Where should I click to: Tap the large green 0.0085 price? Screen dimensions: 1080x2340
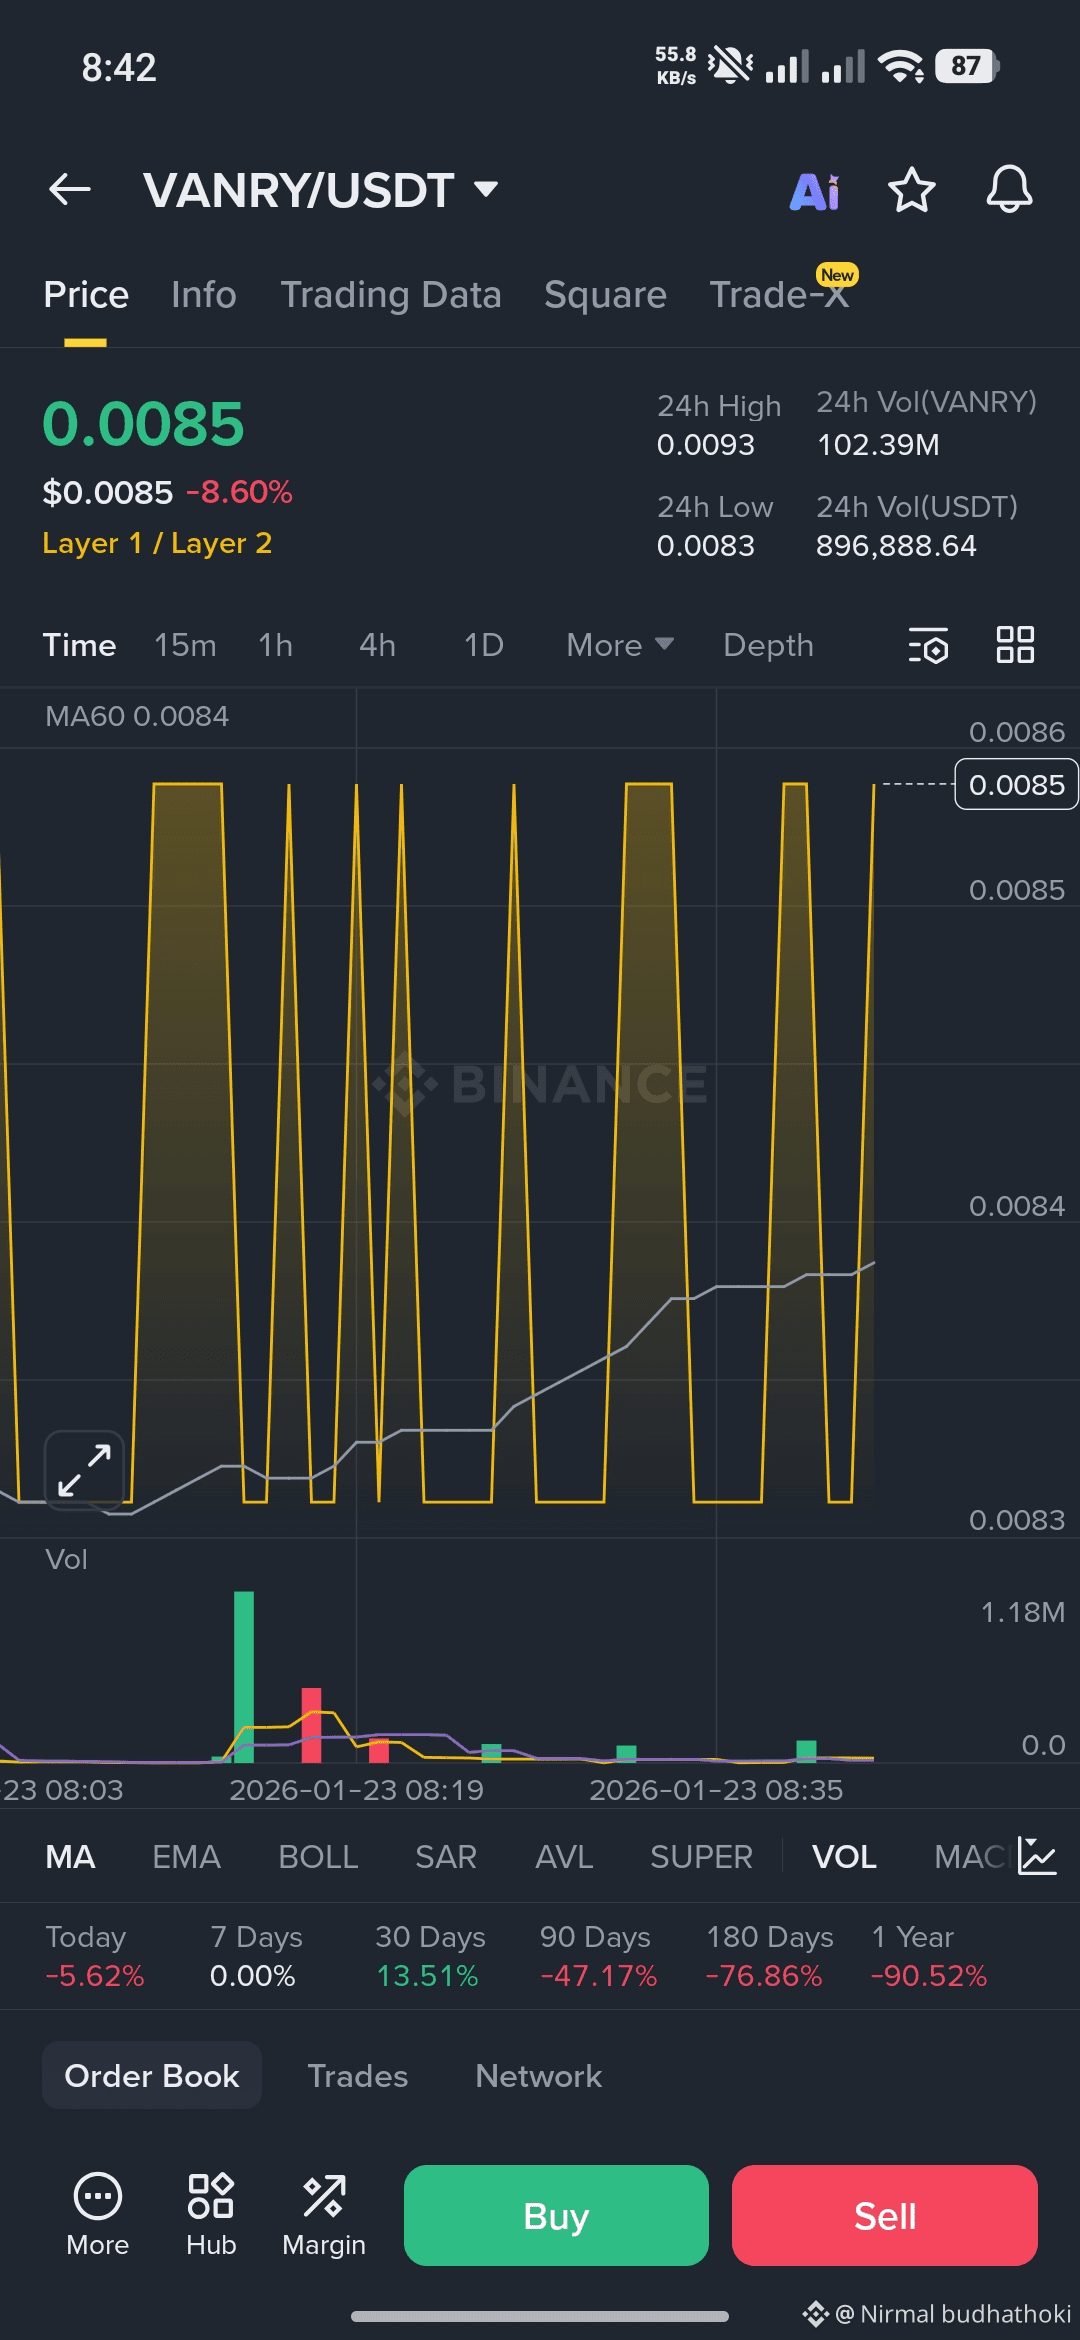tap(143, 423)
